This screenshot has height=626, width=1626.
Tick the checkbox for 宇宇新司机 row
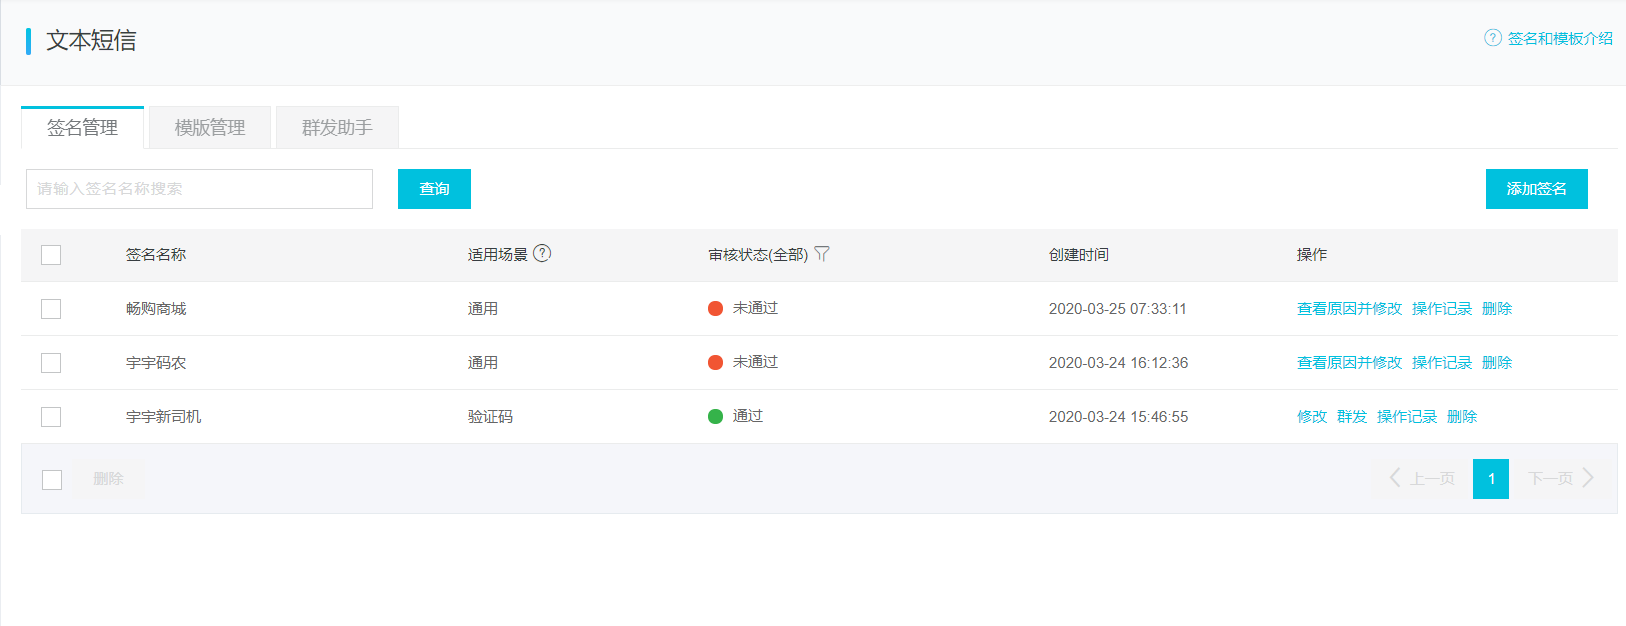coord(51,417)
